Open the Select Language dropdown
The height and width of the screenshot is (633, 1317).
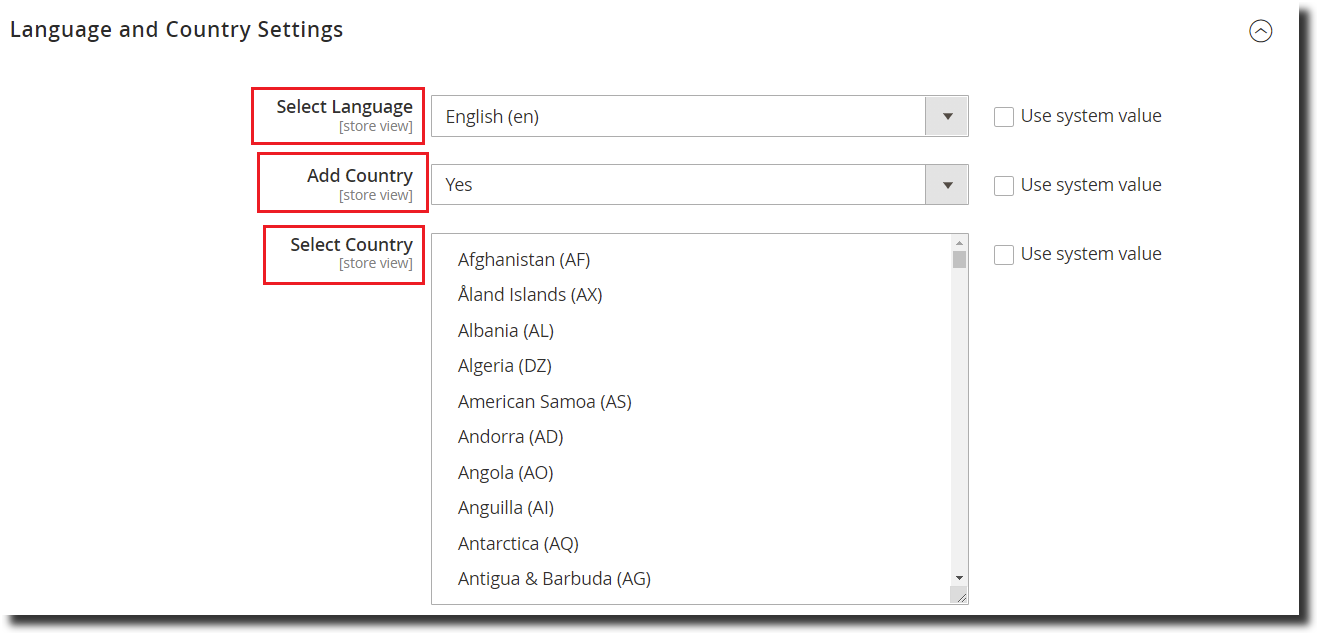(699, 116)
